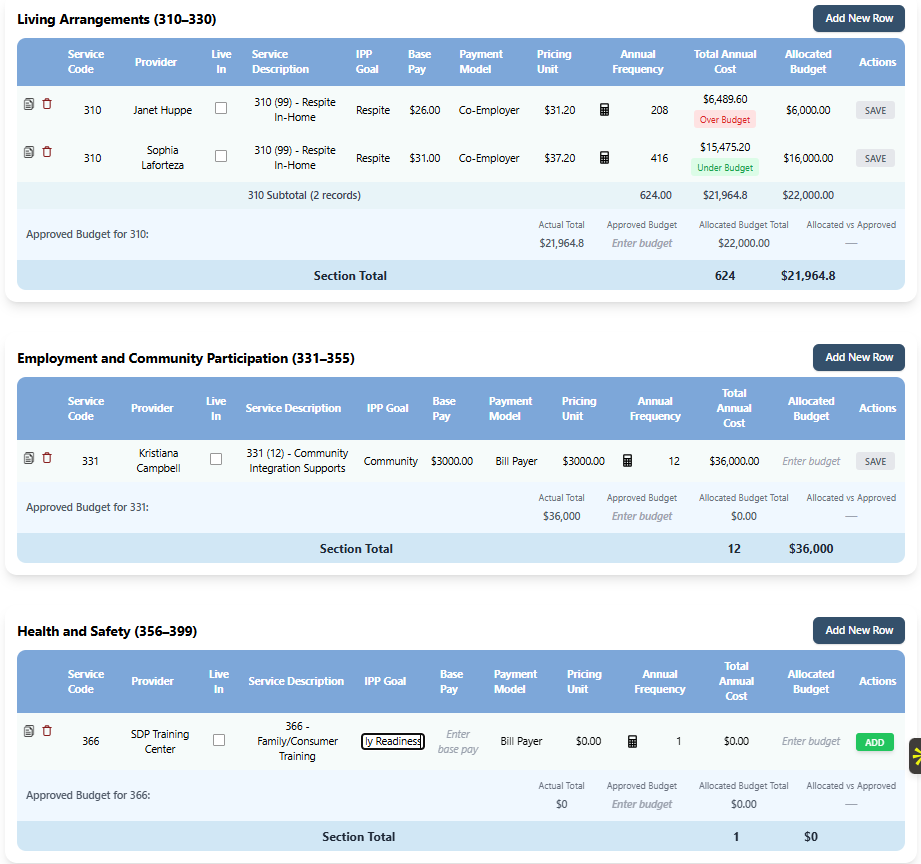Enable Live In for Kristiana Campbell
The height and width of the screenshot is (864, 921).
(215, 457)
